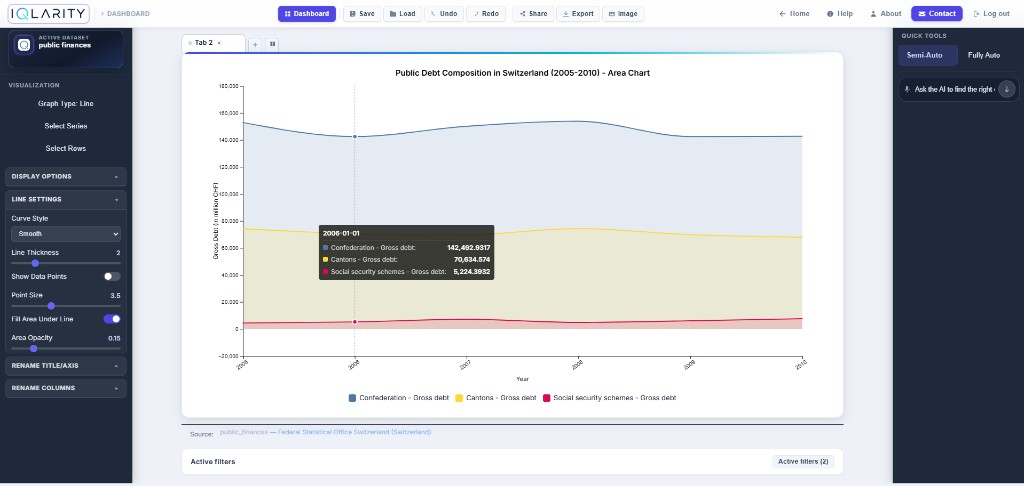The width and height of the screenshot is (1024, 486).
Task: Toggle Confederation - Gross debt legend entry
Action: tap(399, 398)
